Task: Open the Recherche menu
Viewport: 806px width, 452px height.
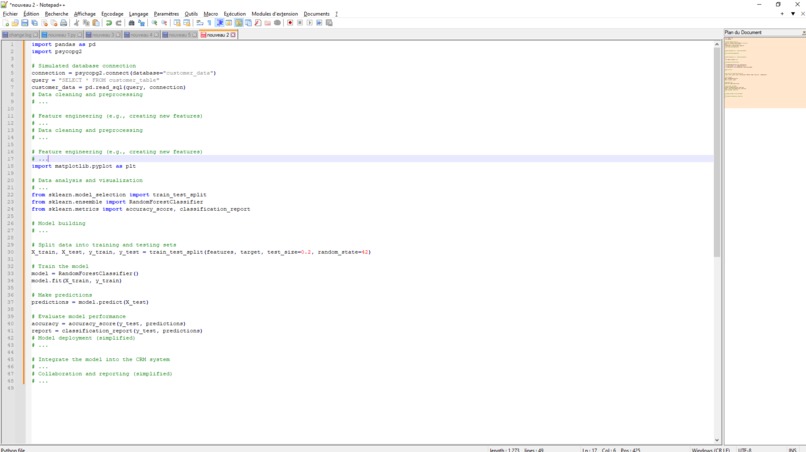Action: tap(57, 14)
